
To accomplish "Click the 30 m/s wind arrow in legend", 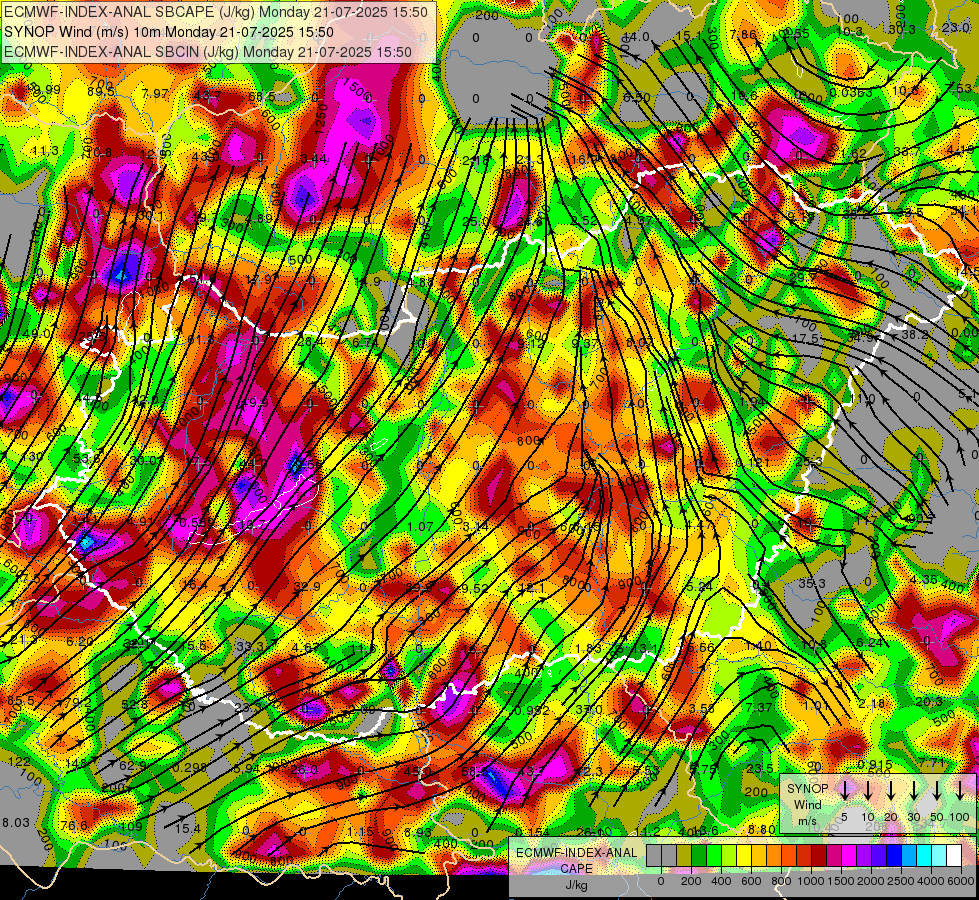I will point(913,790).
